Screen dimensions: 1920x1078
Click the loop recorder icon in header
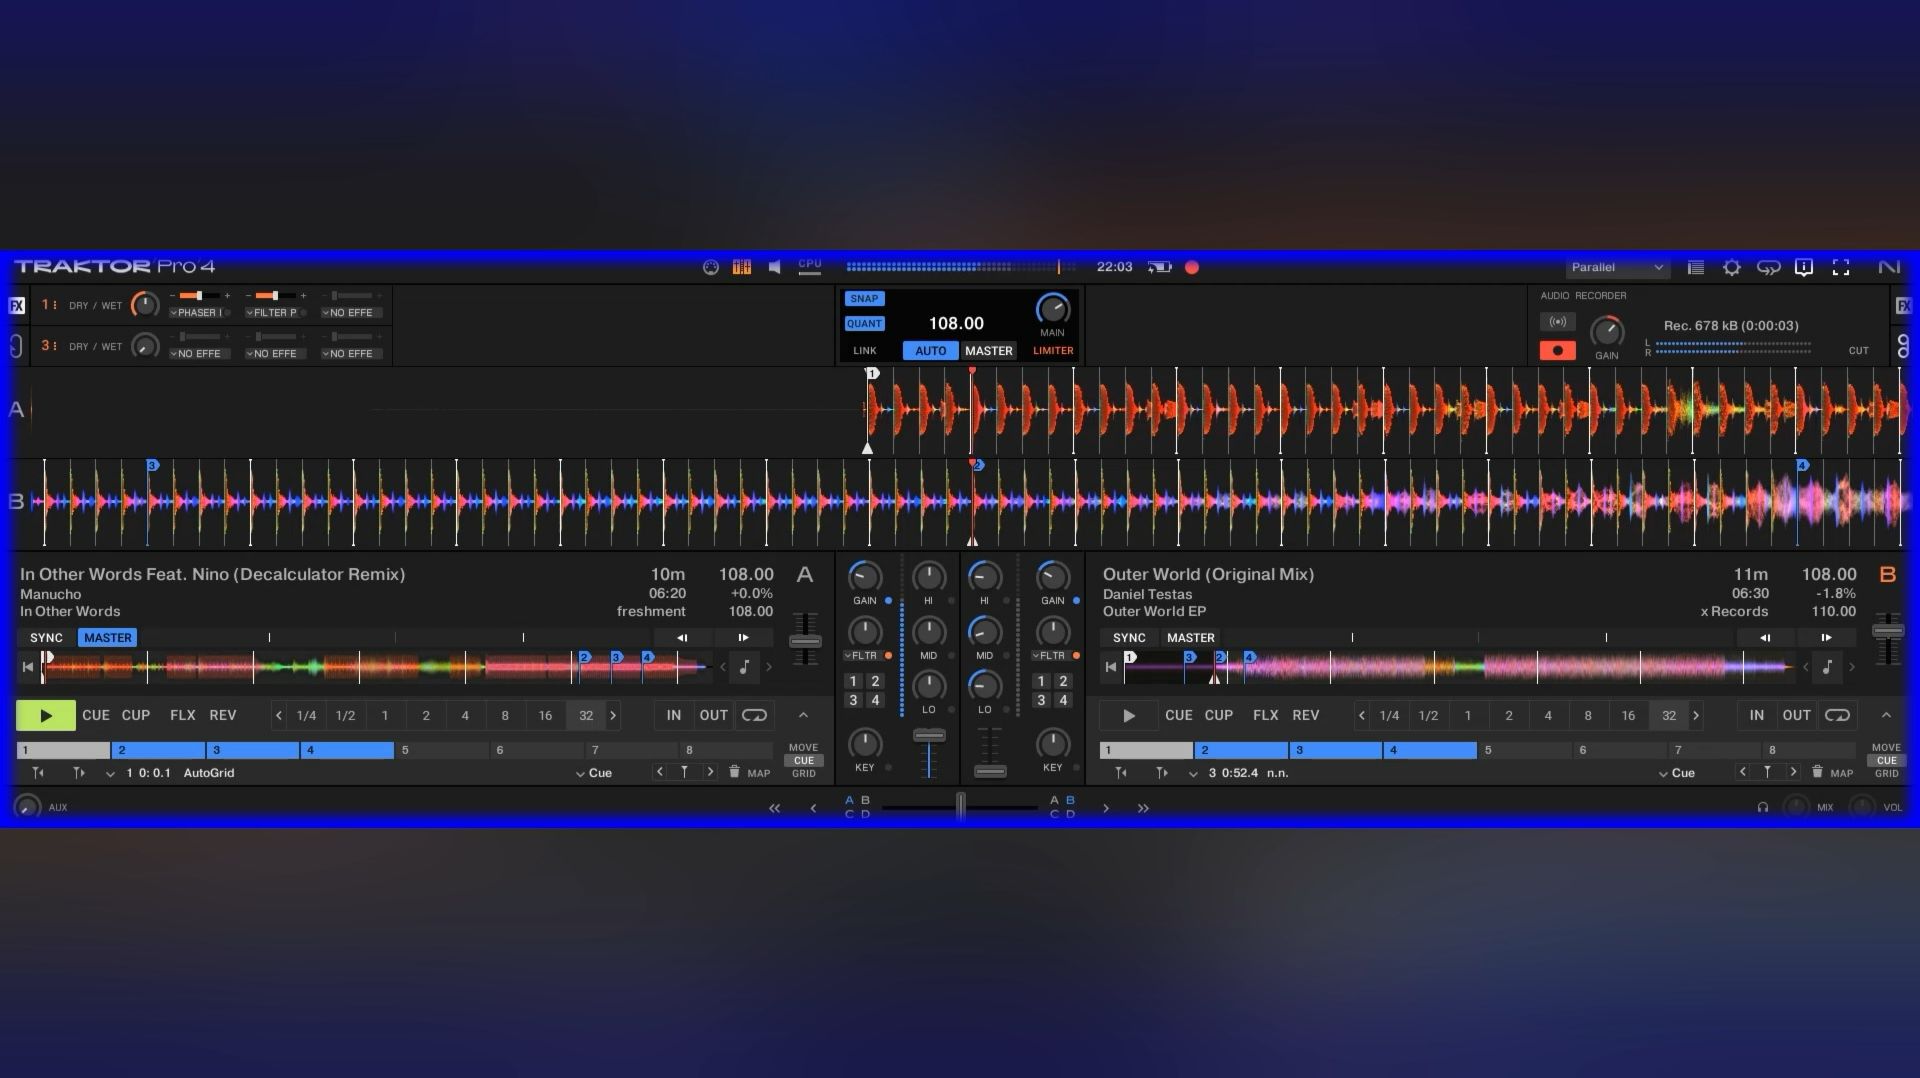click(1768, 267)
